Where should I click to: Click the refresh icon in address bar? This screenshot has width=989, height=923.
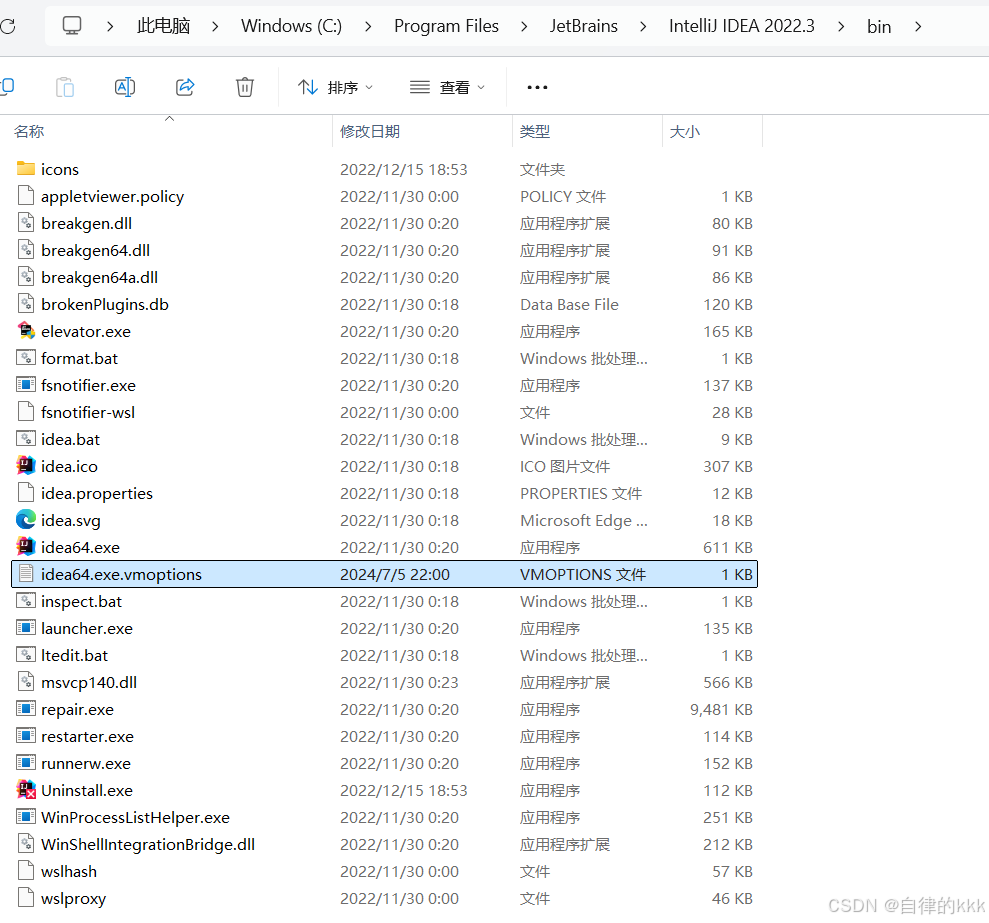click(x=7, y=26)
